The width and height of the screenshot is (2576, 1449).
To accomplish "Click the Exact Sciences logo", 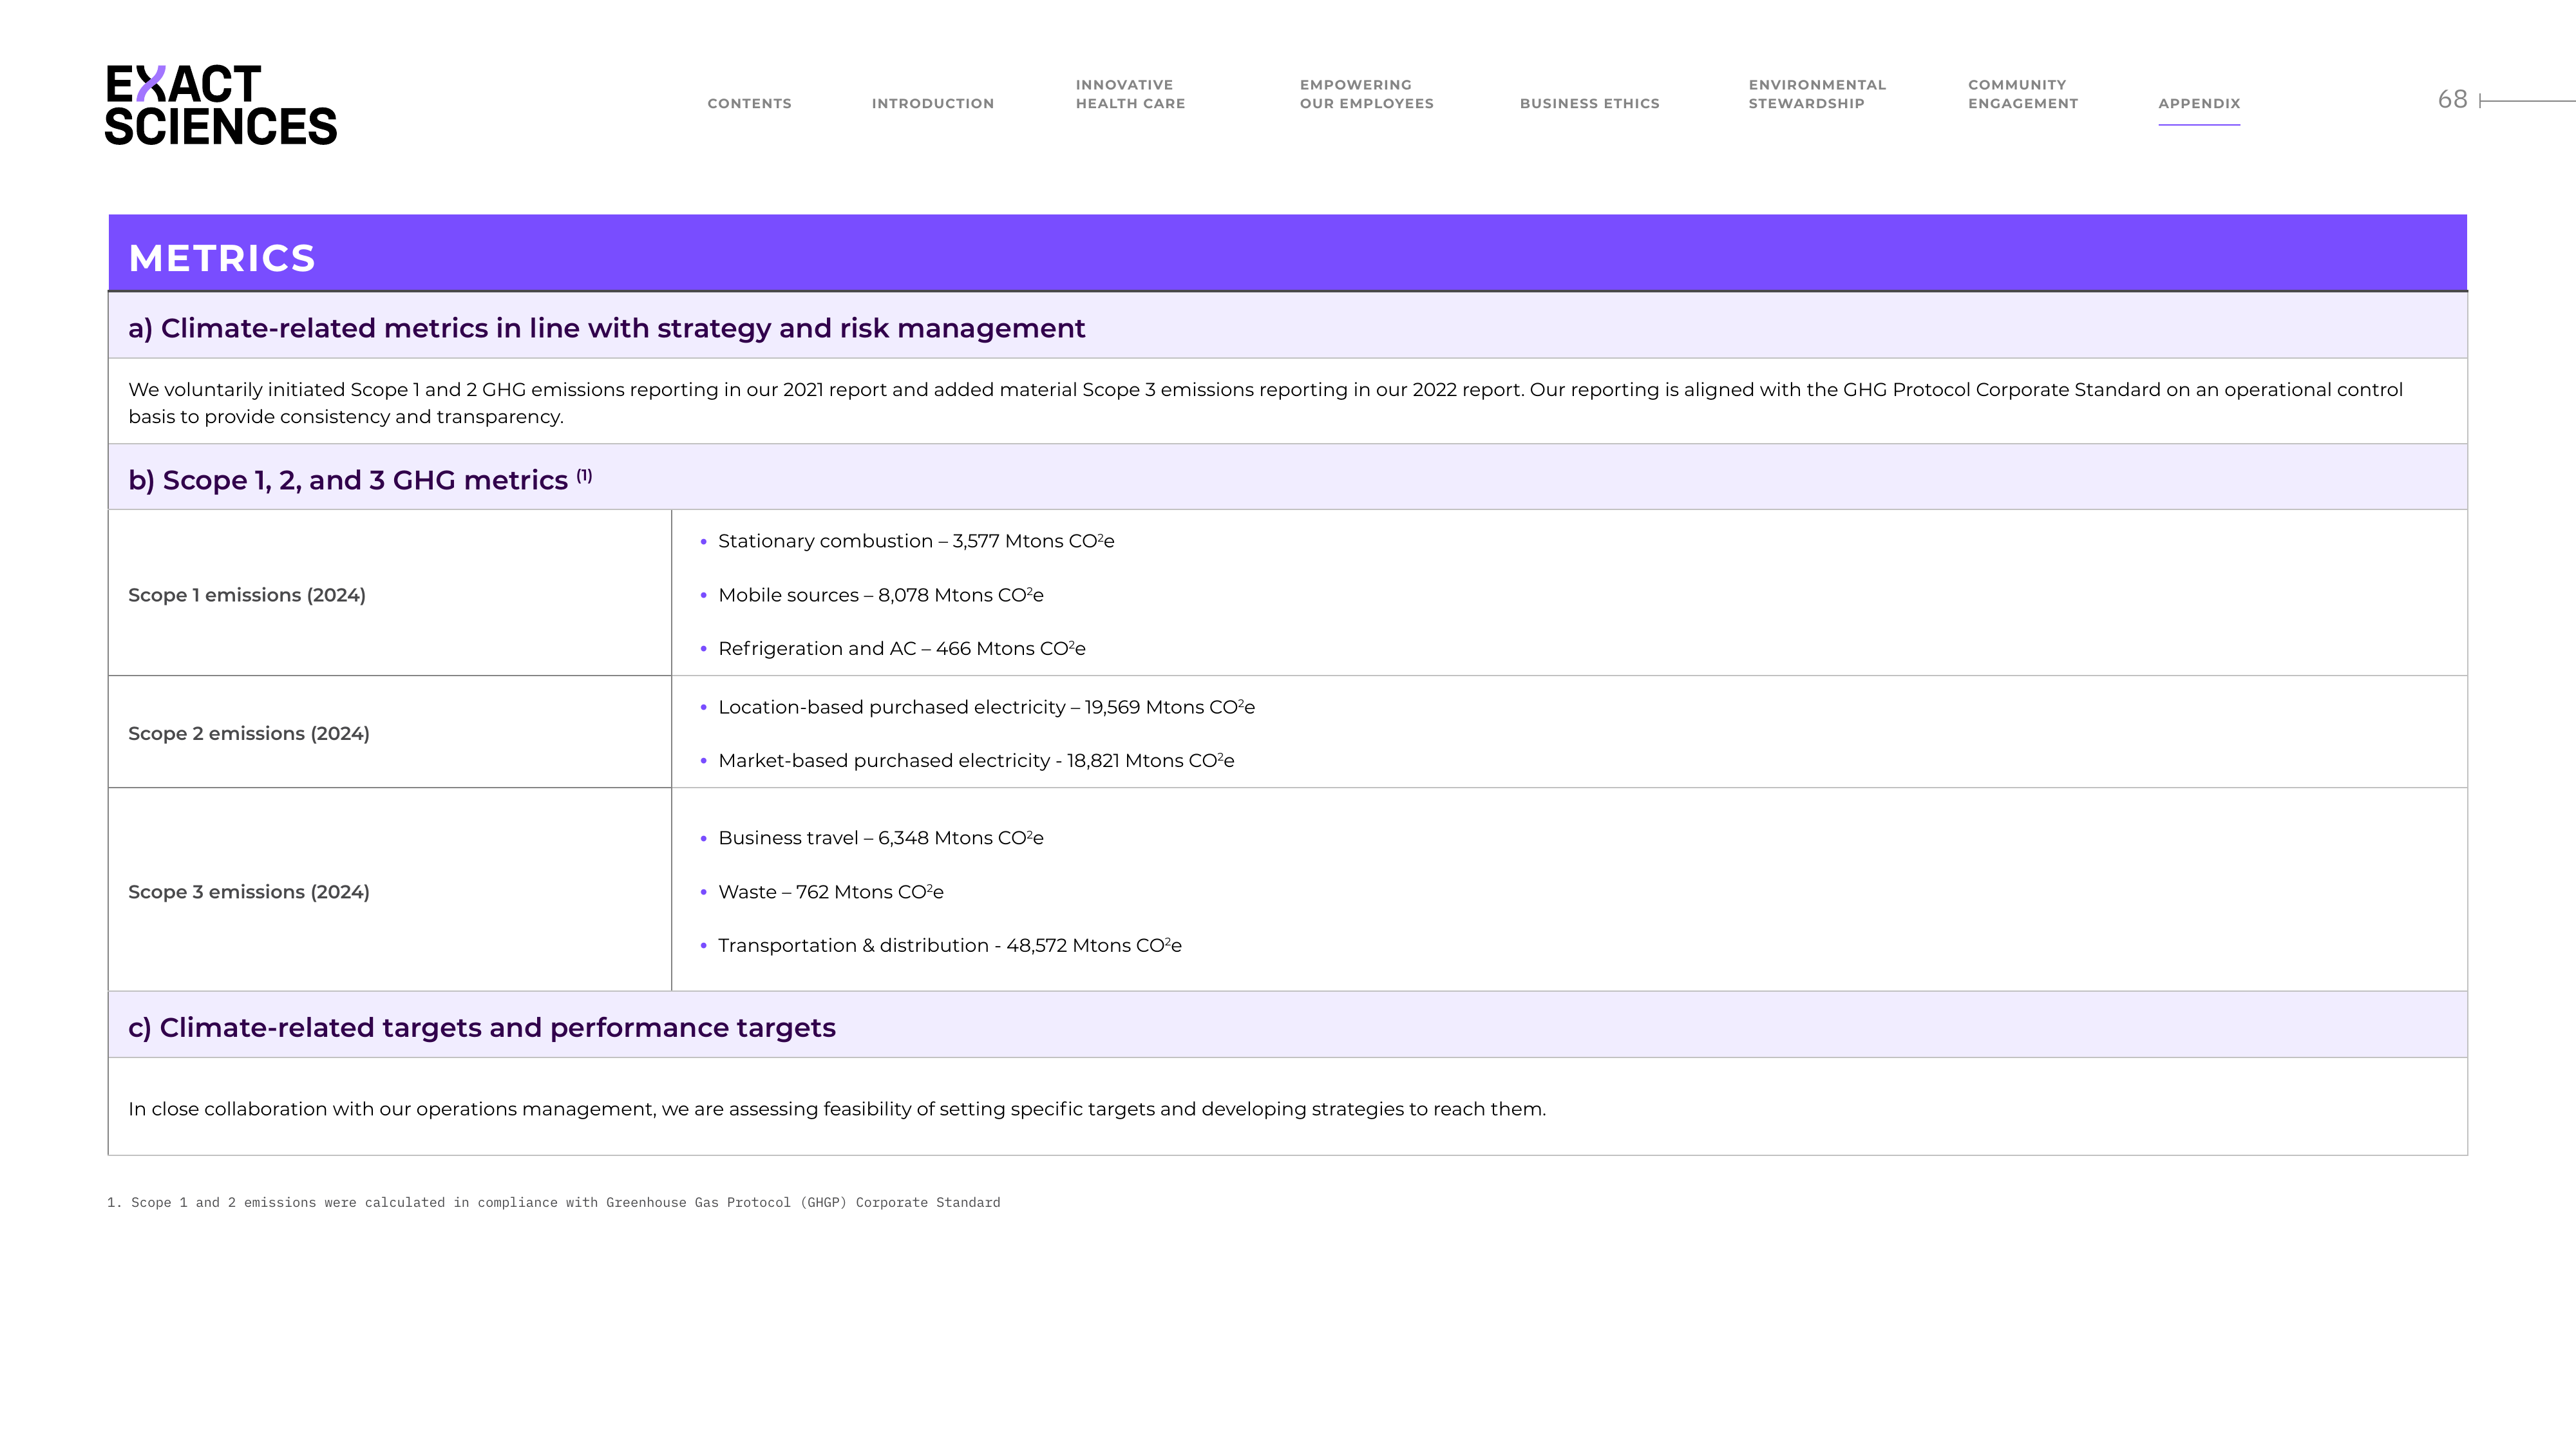I will (x=221, y=105).
